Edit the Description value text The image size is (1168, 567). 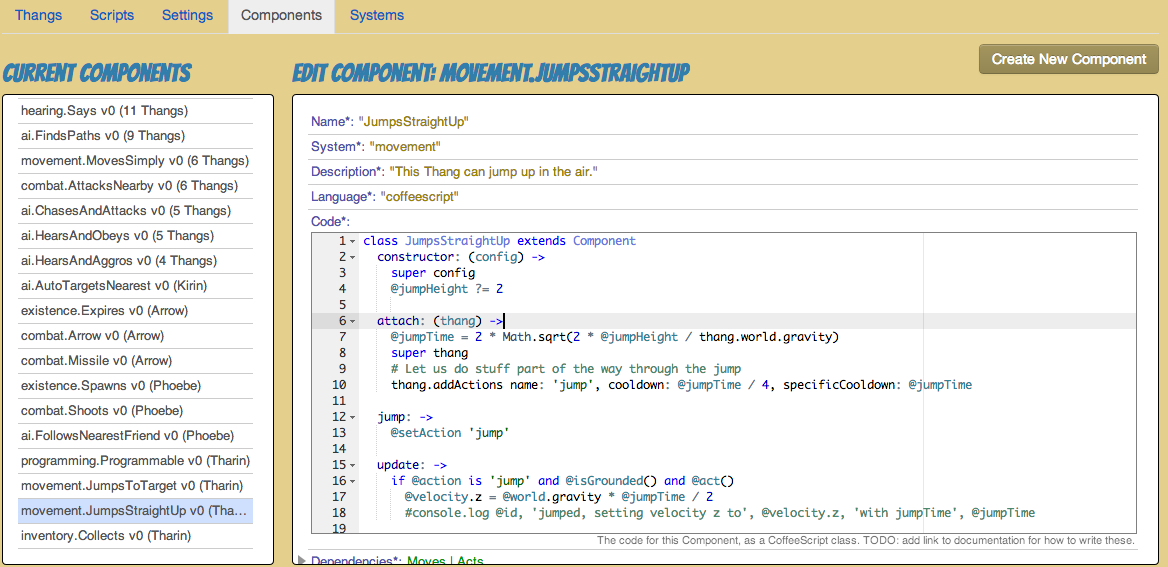(x=495, y=172)
